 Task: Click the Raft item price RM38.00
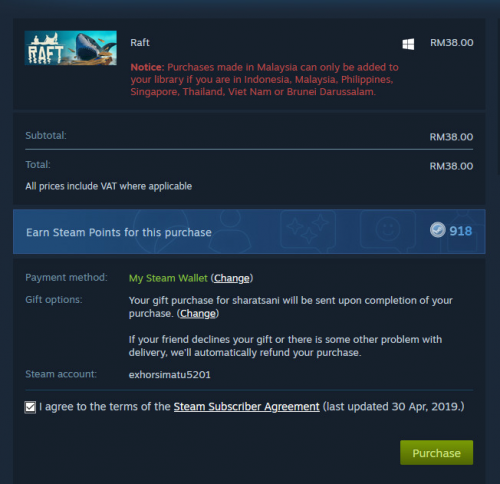click(x=452, y=43)
